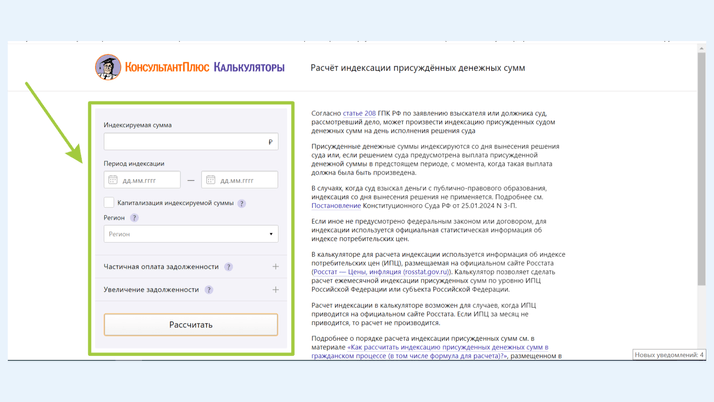Focus the period end date field
This screenshot has height=402, width=714.
point(240,180)
